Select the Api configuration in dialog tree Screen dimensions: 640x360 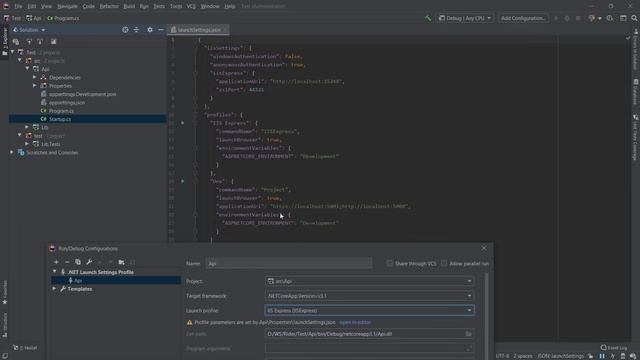click(116, 280)
